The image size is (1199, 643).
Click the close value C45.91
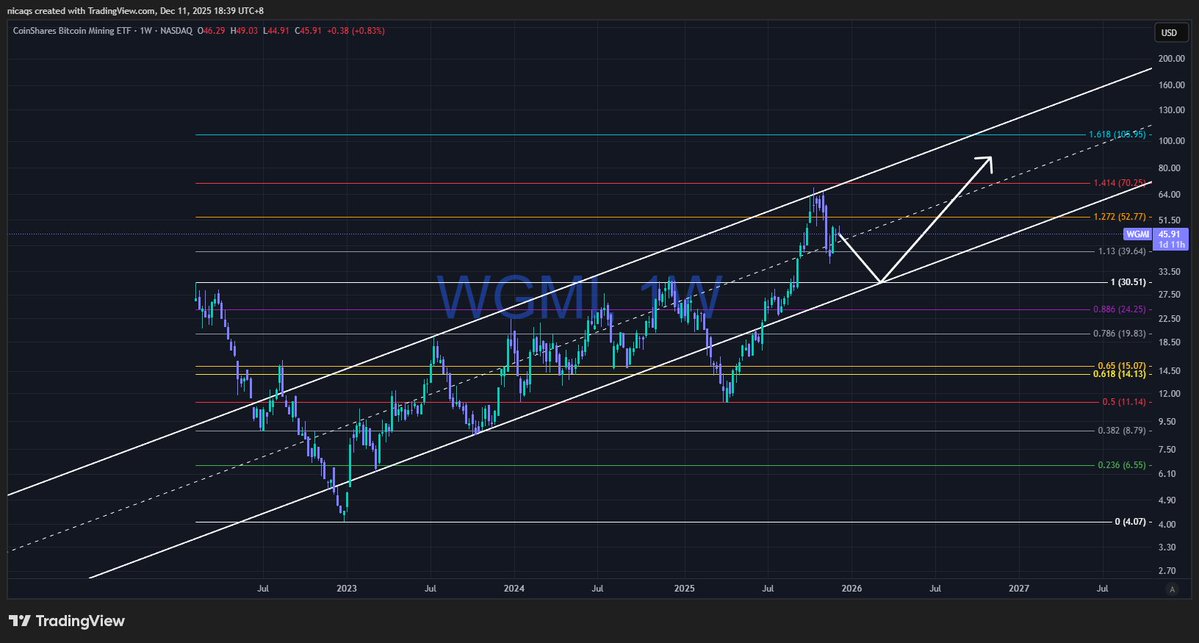pyautogui.click(x=308, y=31)
